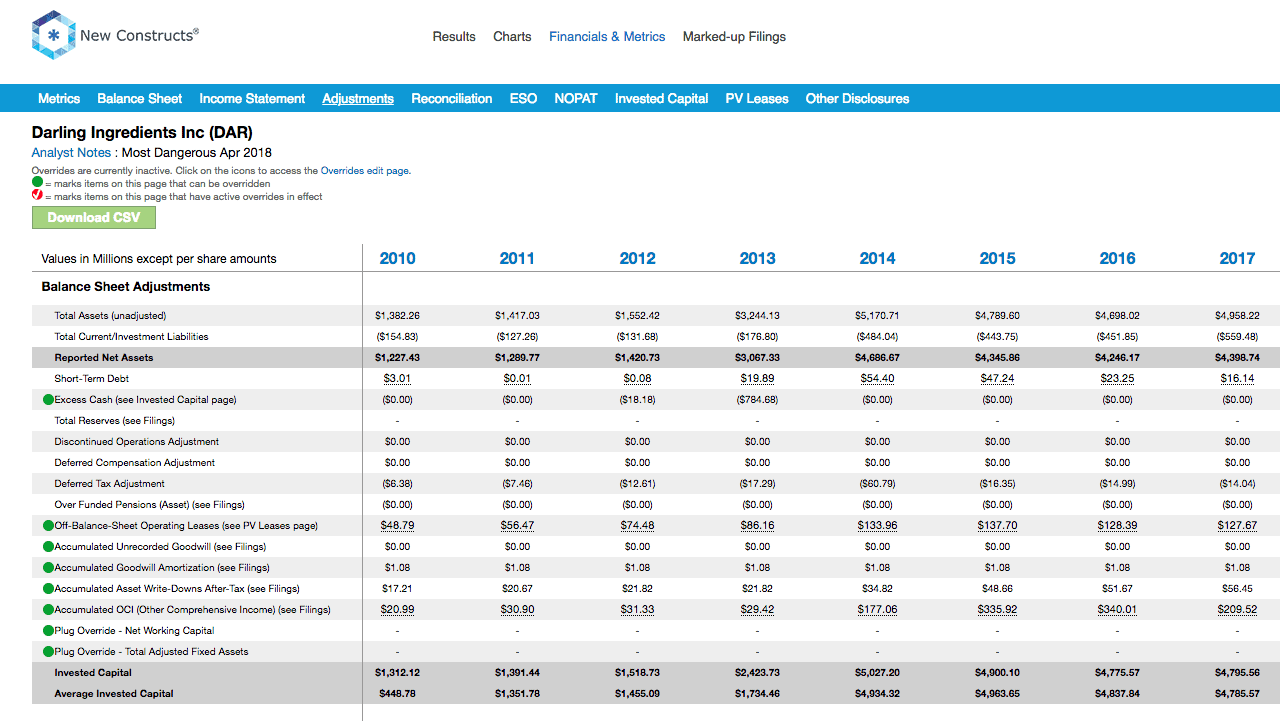
Task: Open the ESO tab
Action: point(523,98)
